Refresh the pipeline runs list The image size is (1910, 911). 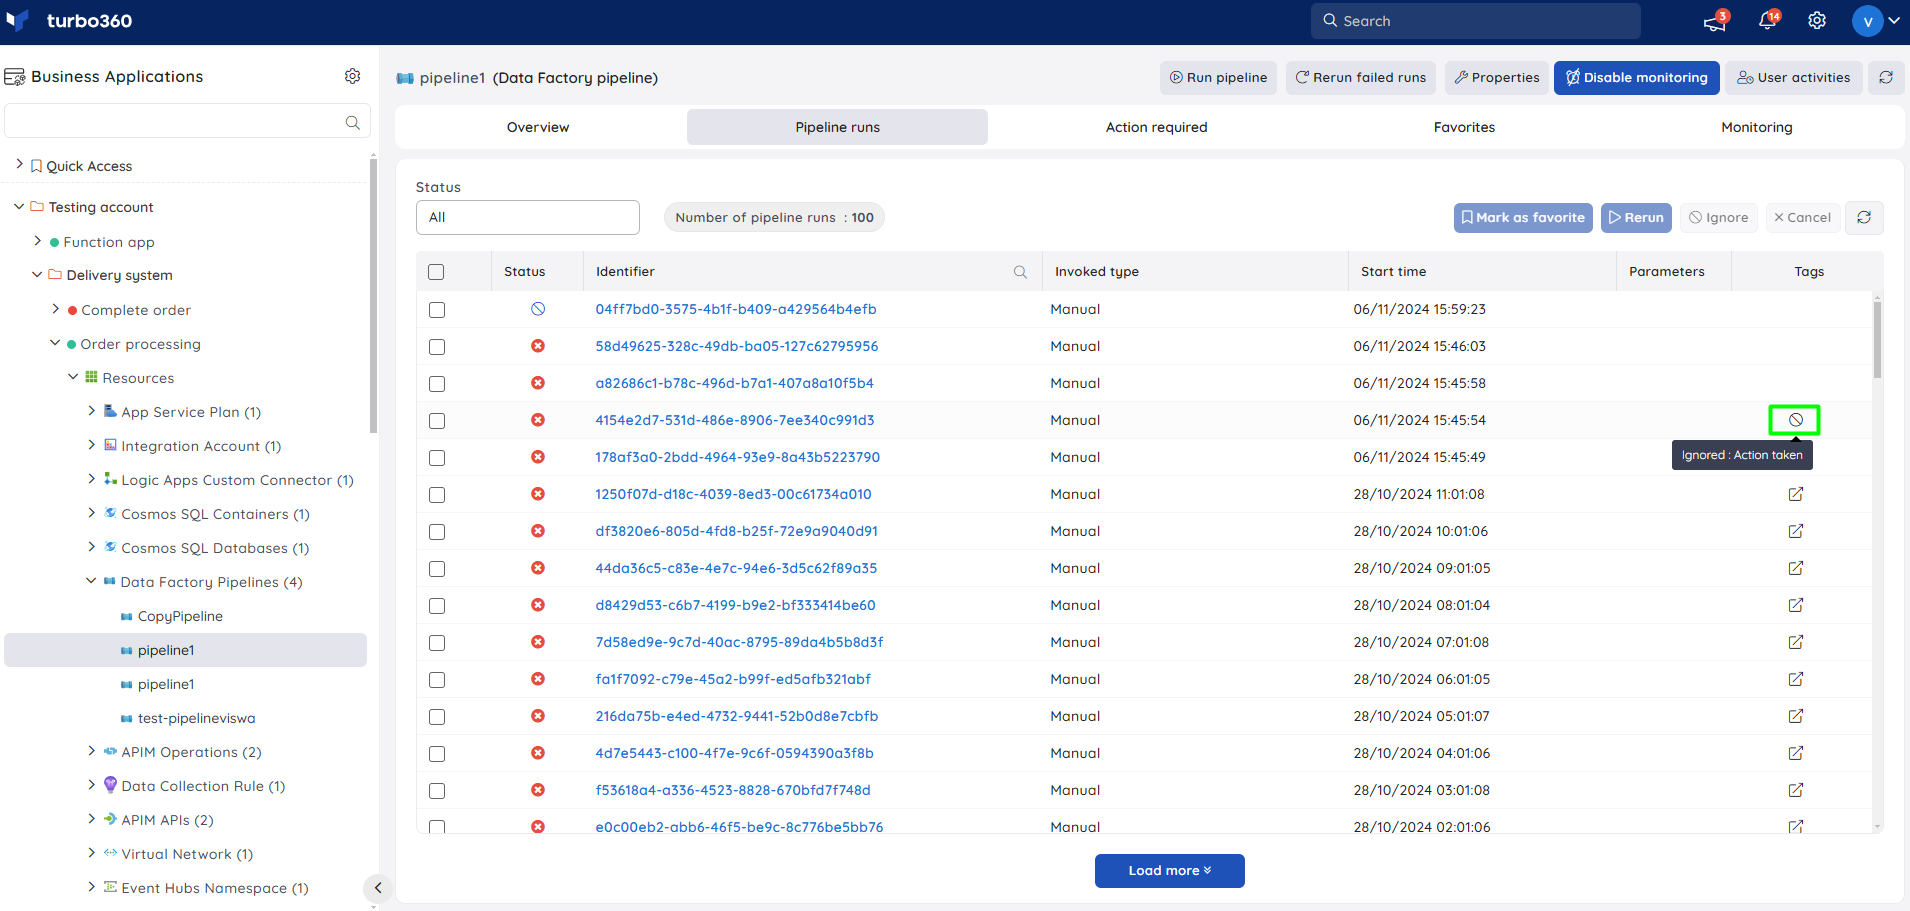click(x=1864, y=217)
